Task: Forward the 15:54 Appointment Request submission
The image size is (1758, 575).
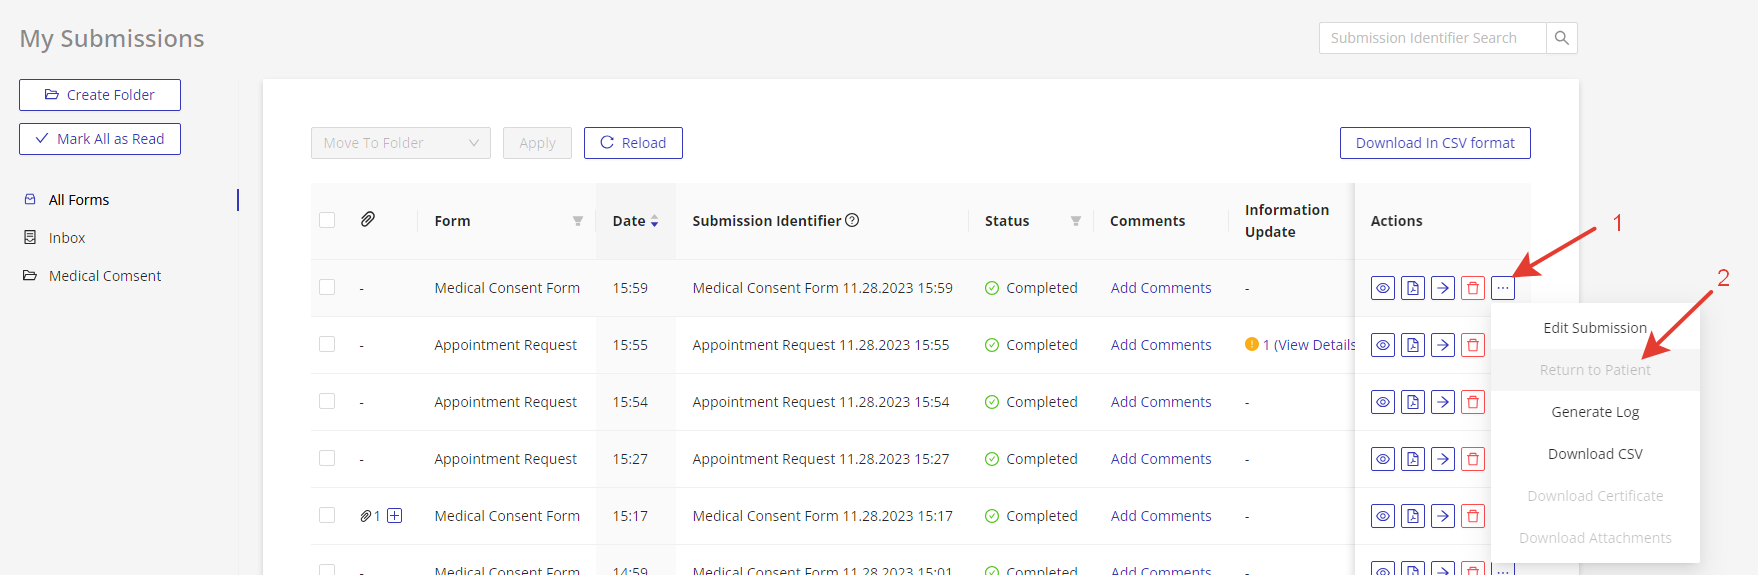Action: tap(1442, 402)
